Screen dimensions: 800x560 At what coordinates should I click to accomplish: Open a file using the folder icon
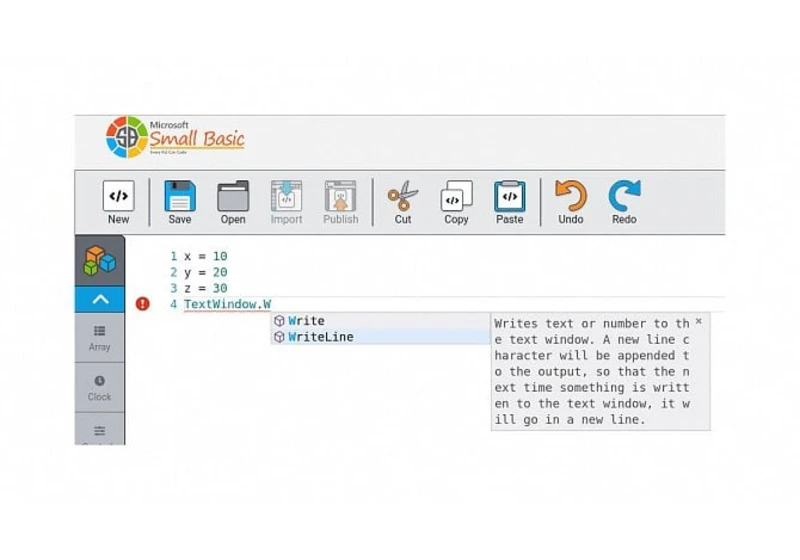click(x=233, y=196)
